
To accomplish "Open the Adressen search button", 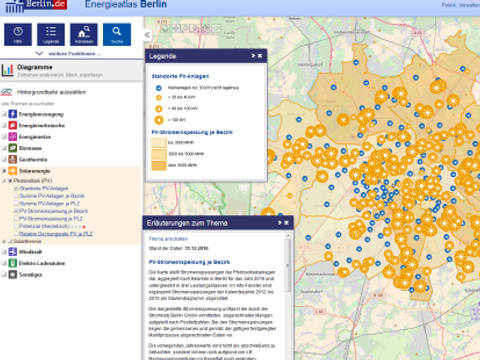I will pos(84,34).
